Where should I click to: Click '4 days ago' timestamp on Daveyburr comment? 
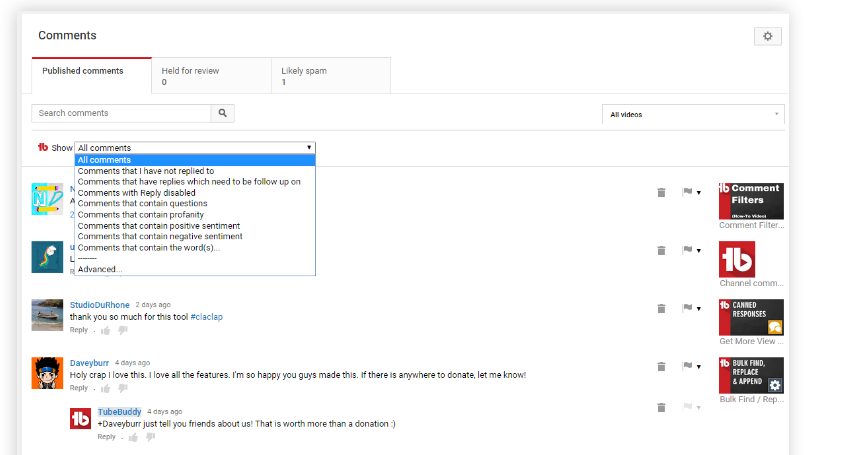click(x=132, y=363)
